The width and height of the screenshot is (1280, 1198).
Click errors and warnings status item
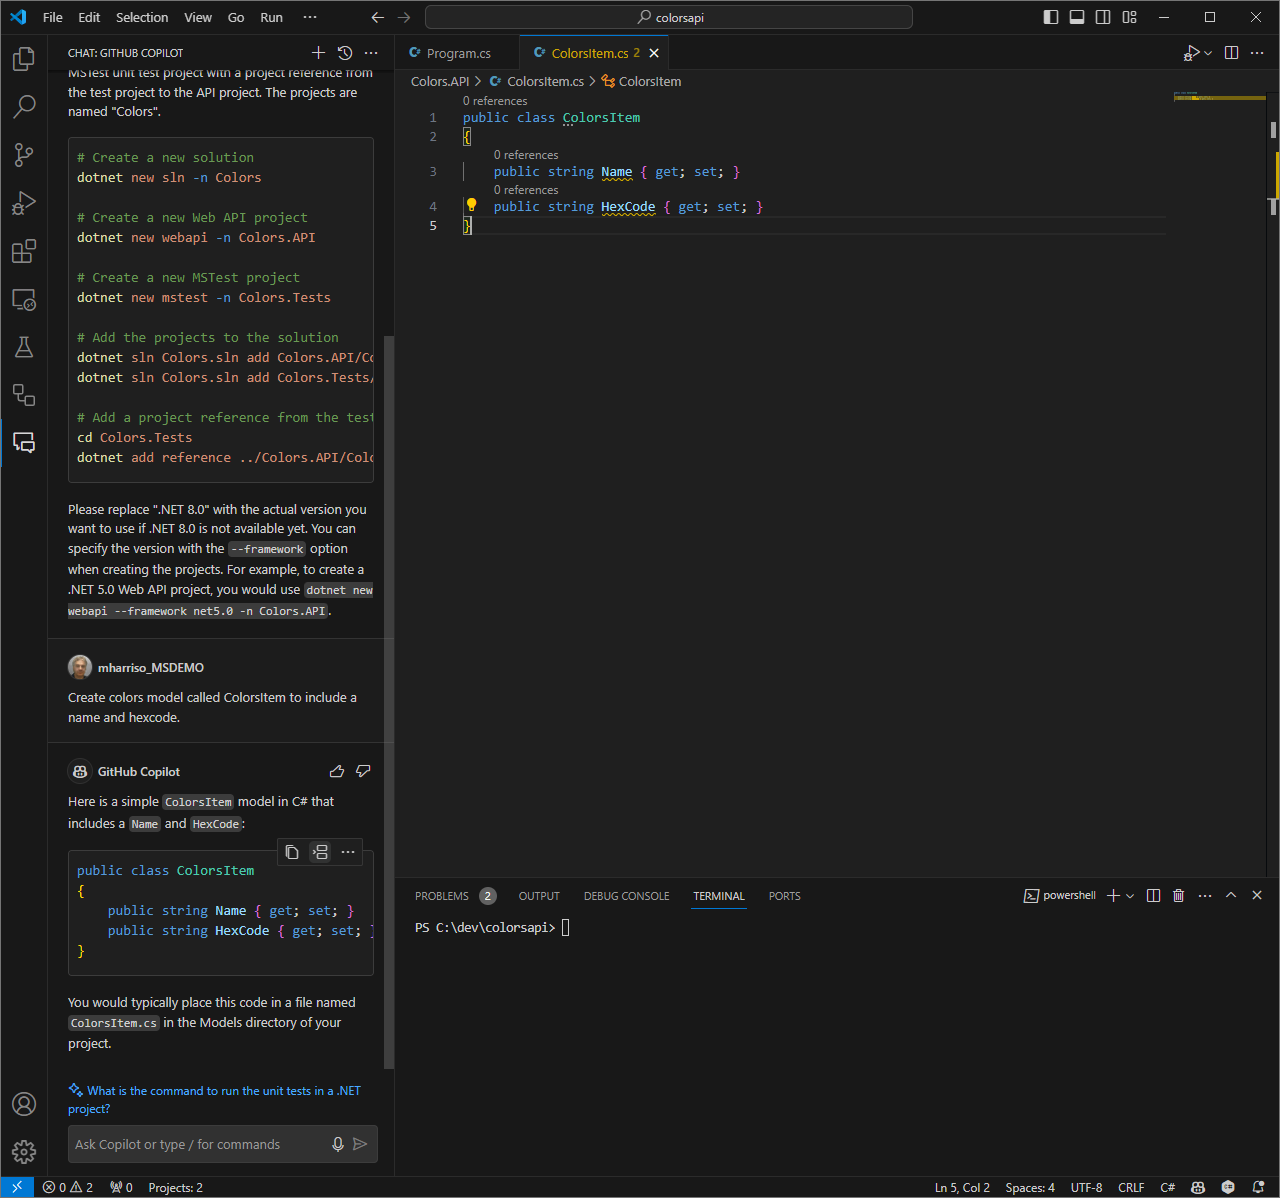coord(68,1187)
